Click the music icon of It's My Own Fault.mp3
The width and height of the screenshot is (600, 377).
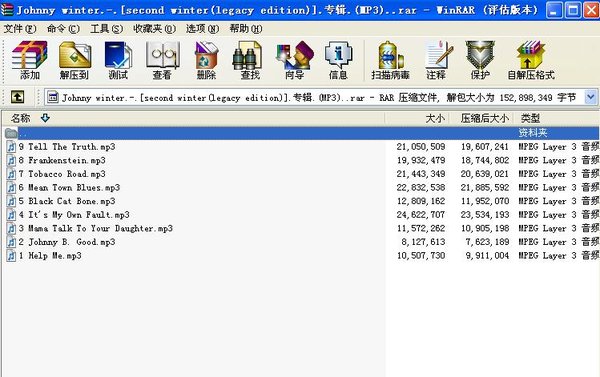pos(11,215)
